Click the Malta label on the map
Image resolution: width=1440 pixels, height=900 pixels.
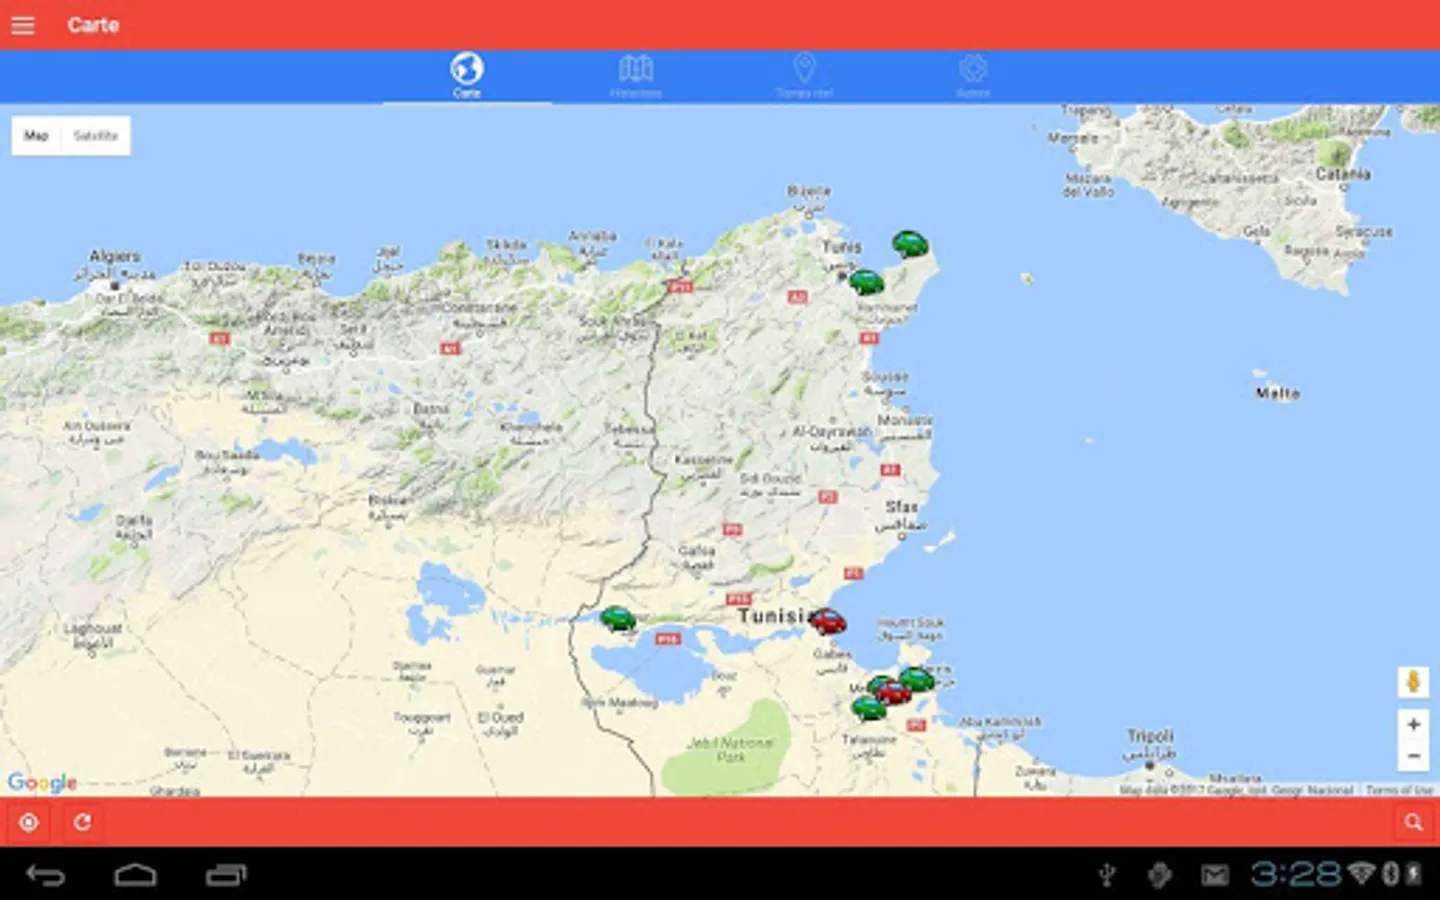(1278, 394)
